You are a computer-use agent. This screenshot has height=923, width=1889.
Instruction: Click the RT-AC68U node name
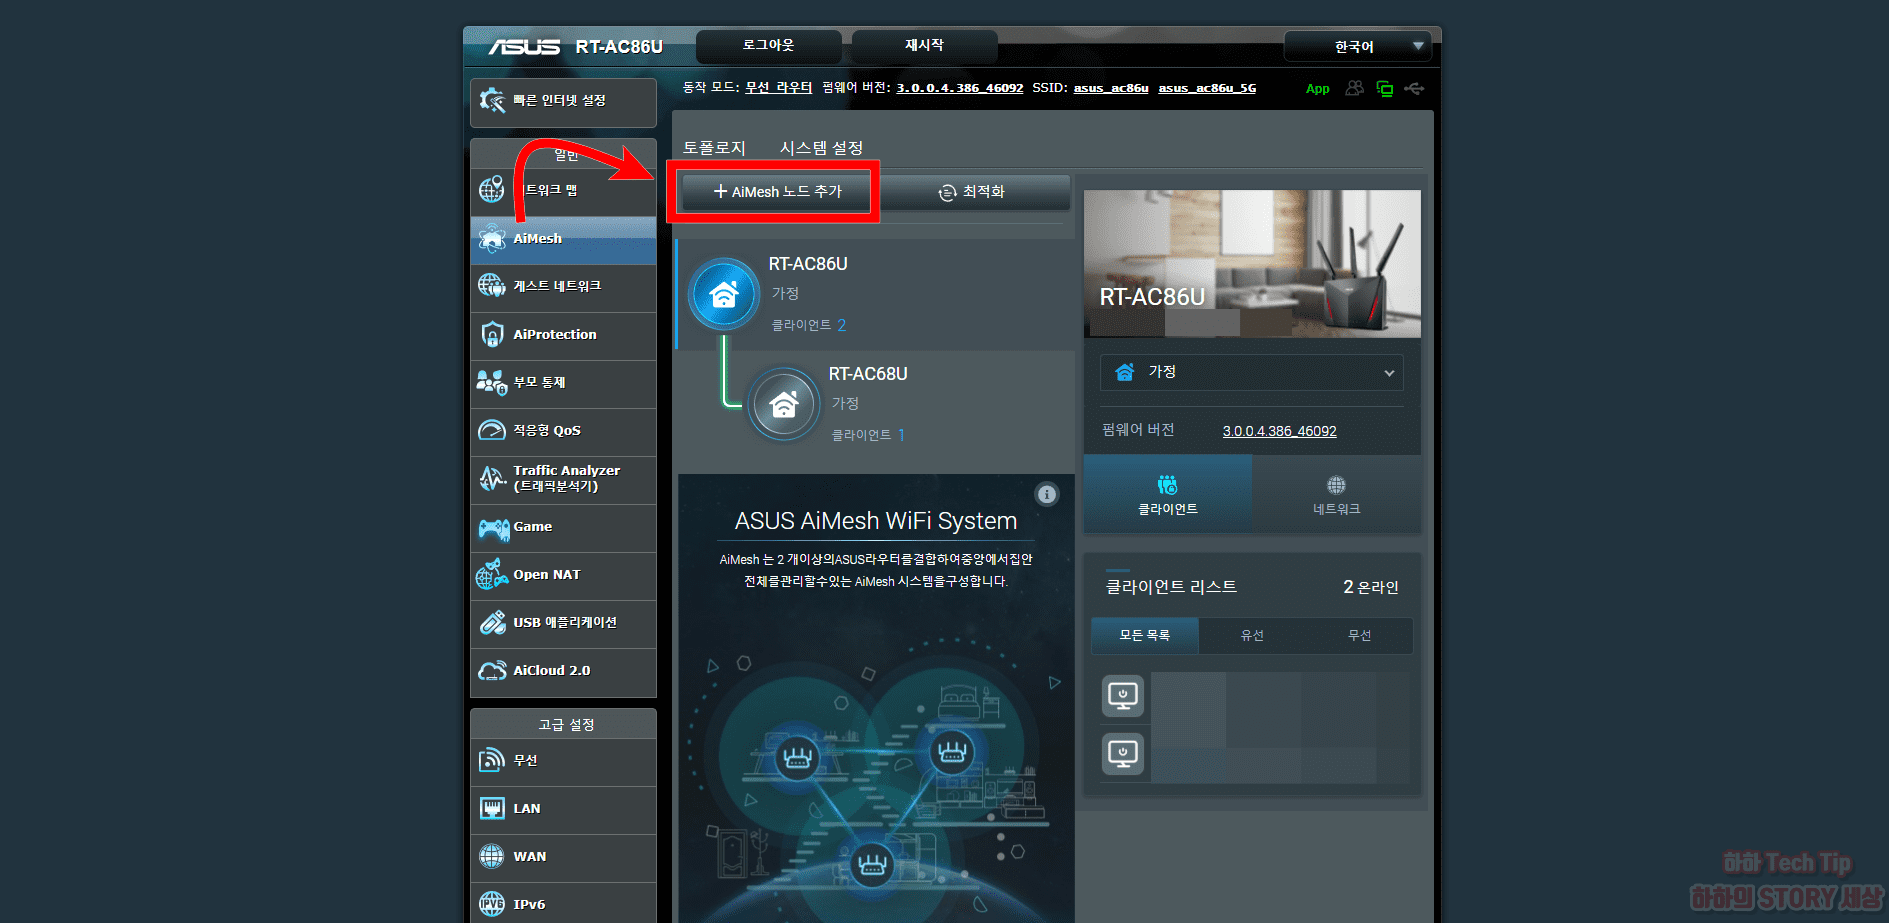[x=868, y=374]
